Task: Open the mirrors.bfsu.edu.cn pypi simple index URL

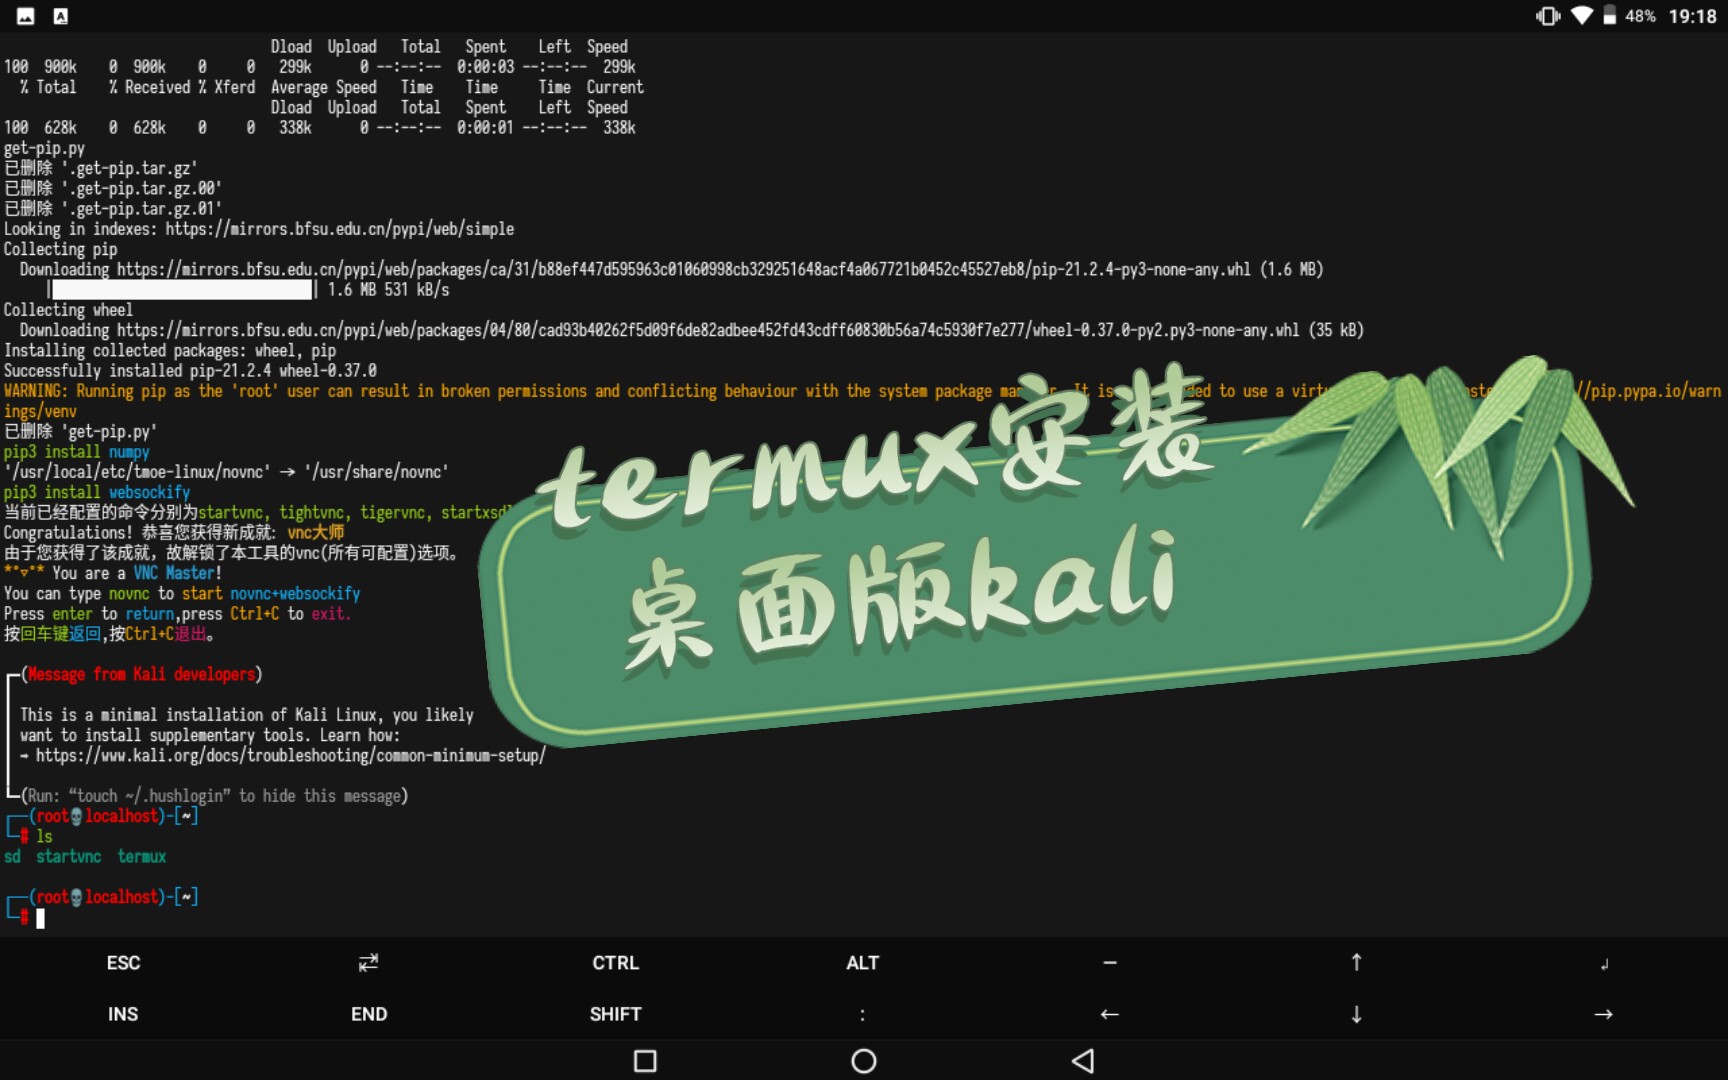Action: click(340, 229)
